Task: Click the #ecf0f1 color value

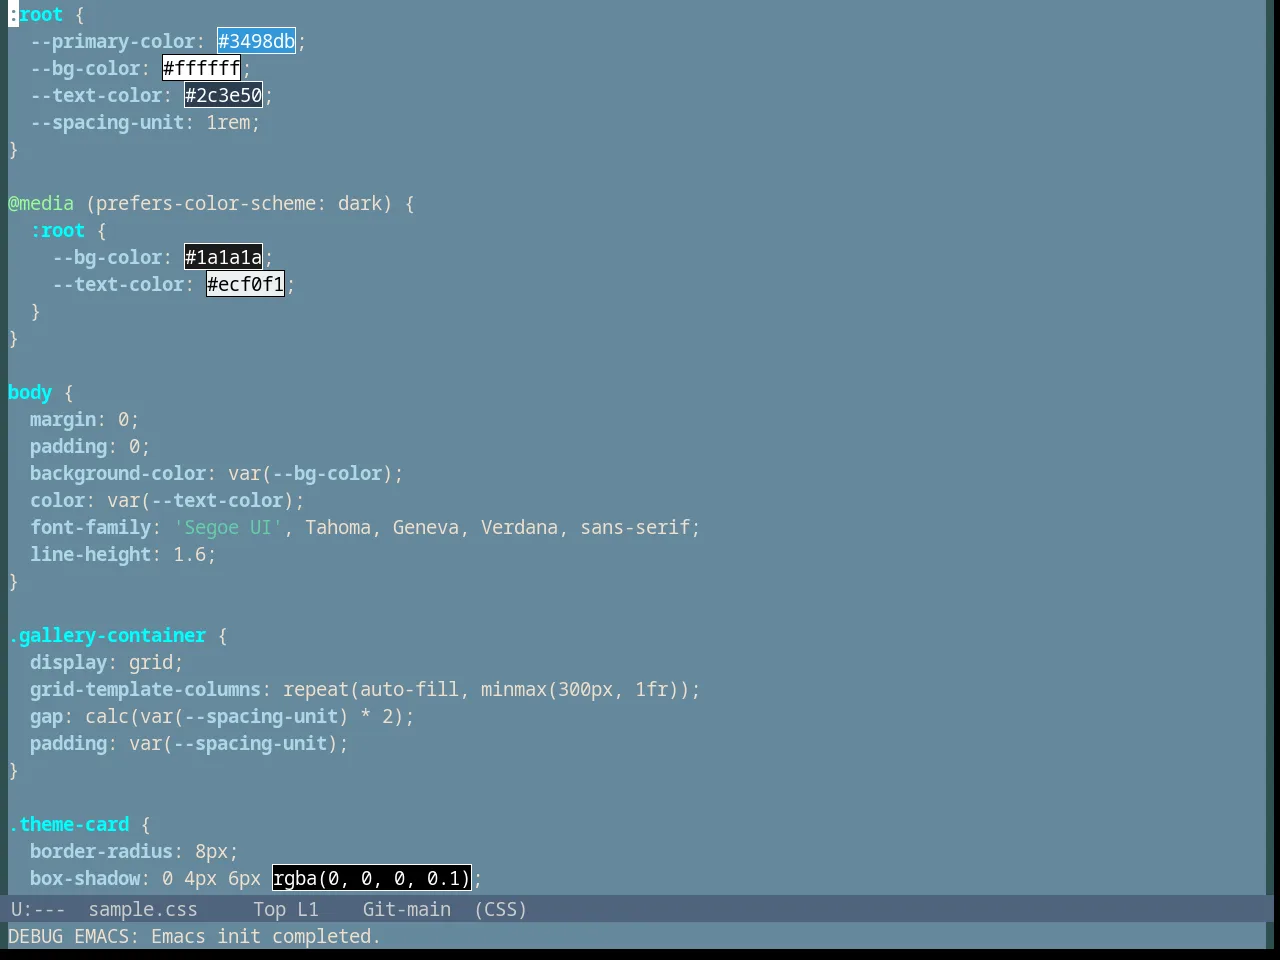Action: coord(246,284)
